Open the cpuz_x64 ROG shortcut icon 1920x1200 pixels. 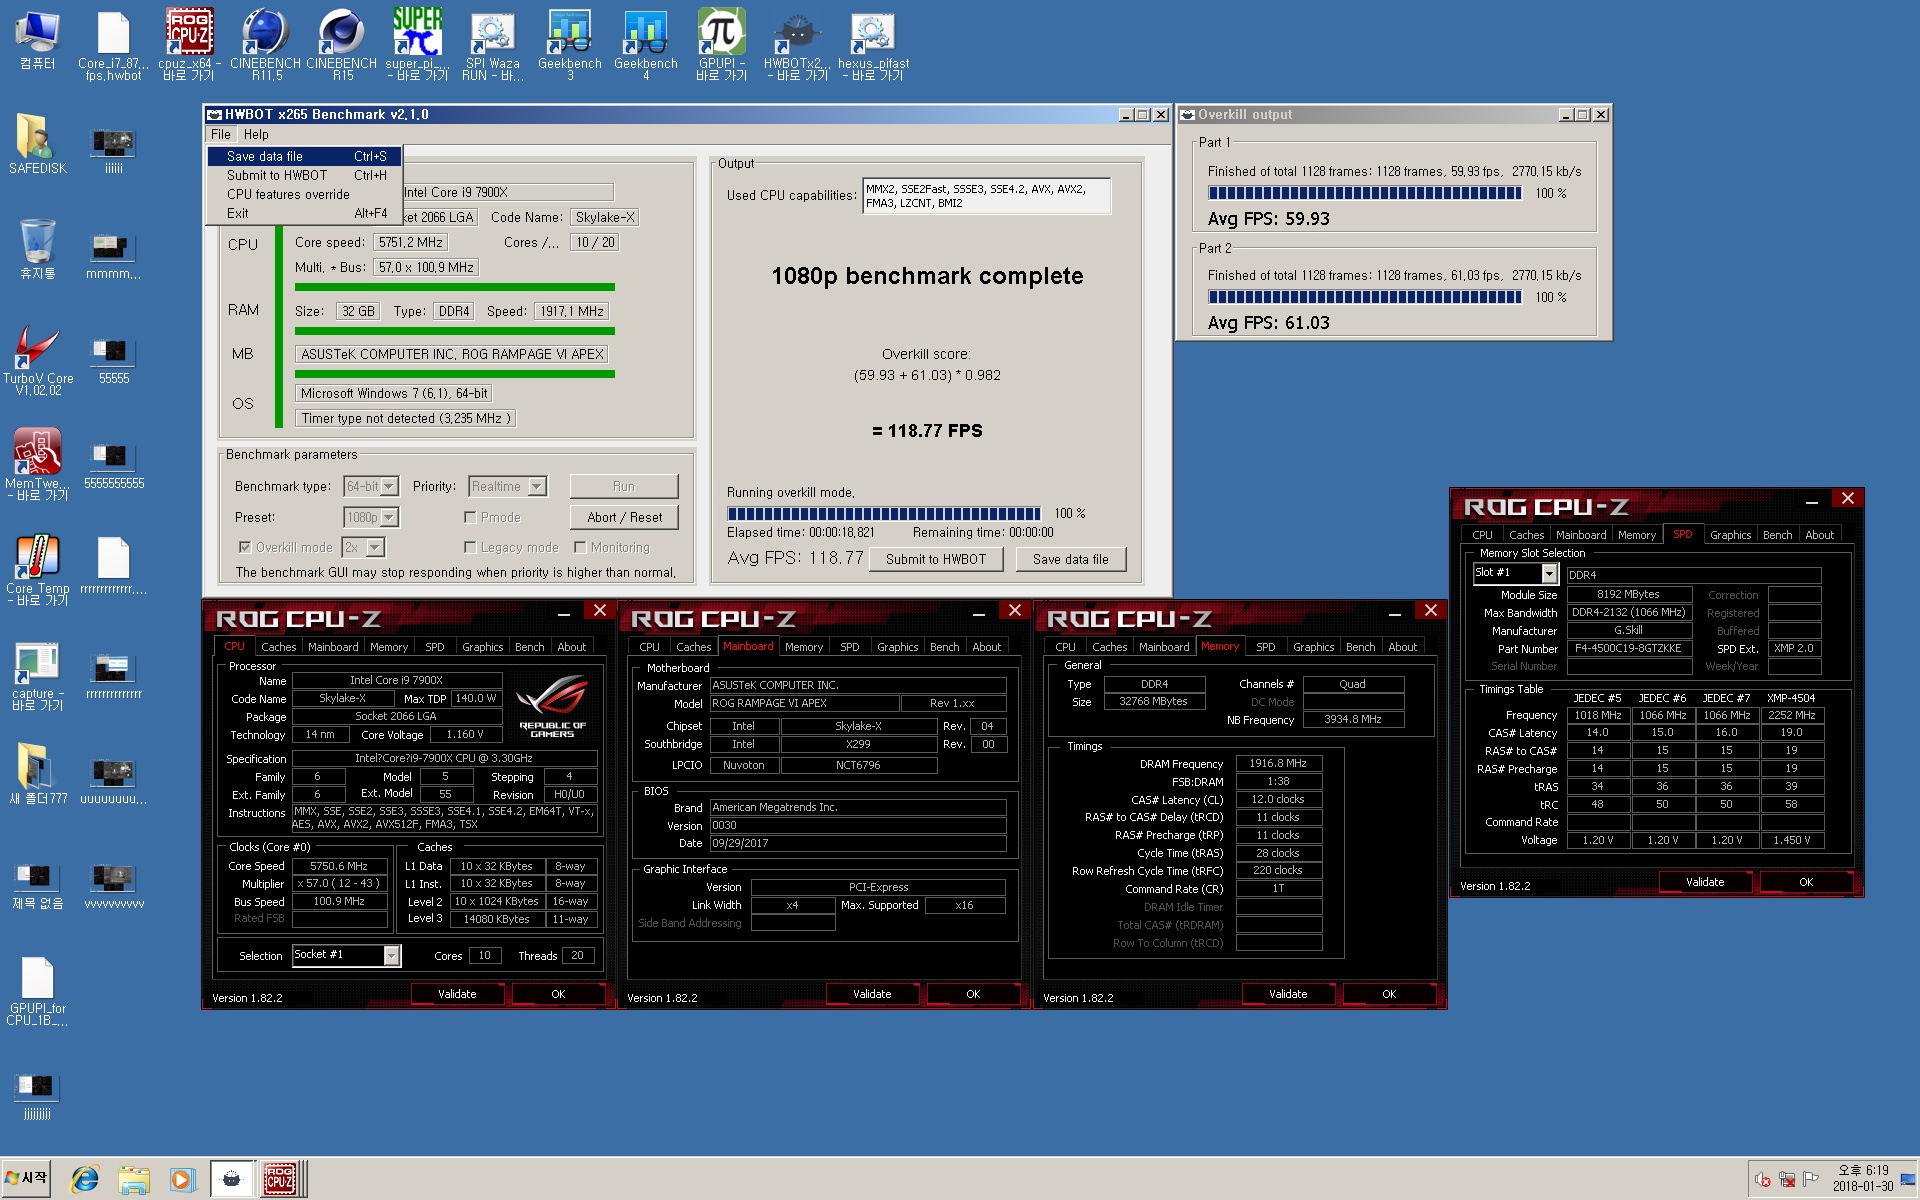tap(189, 44)
